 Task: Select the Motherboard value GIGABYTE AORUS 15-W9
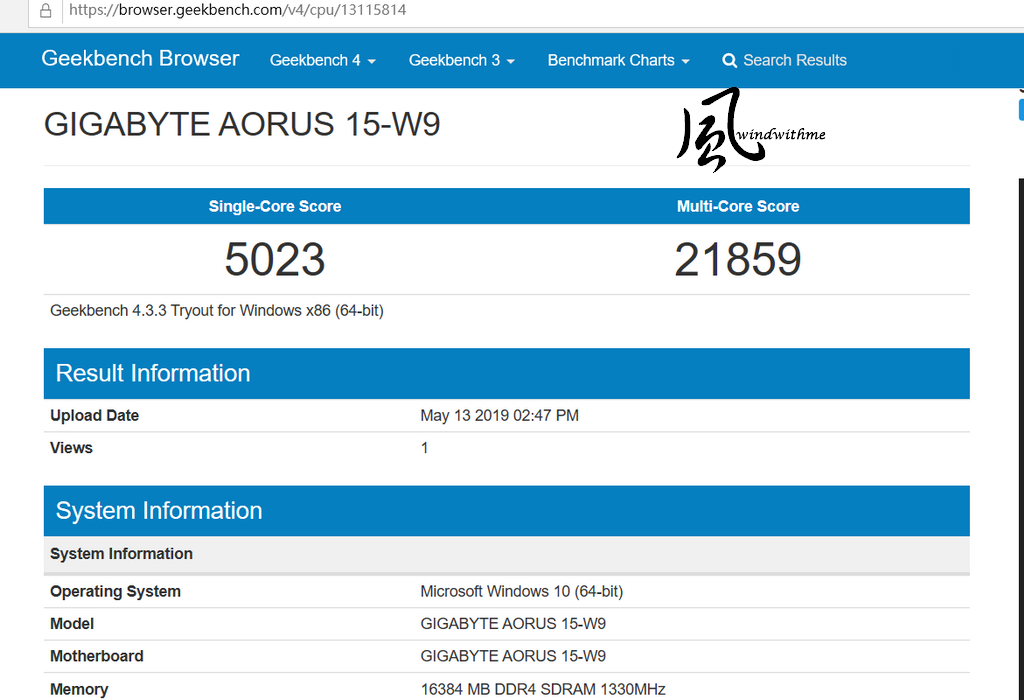tap(513, 656)
